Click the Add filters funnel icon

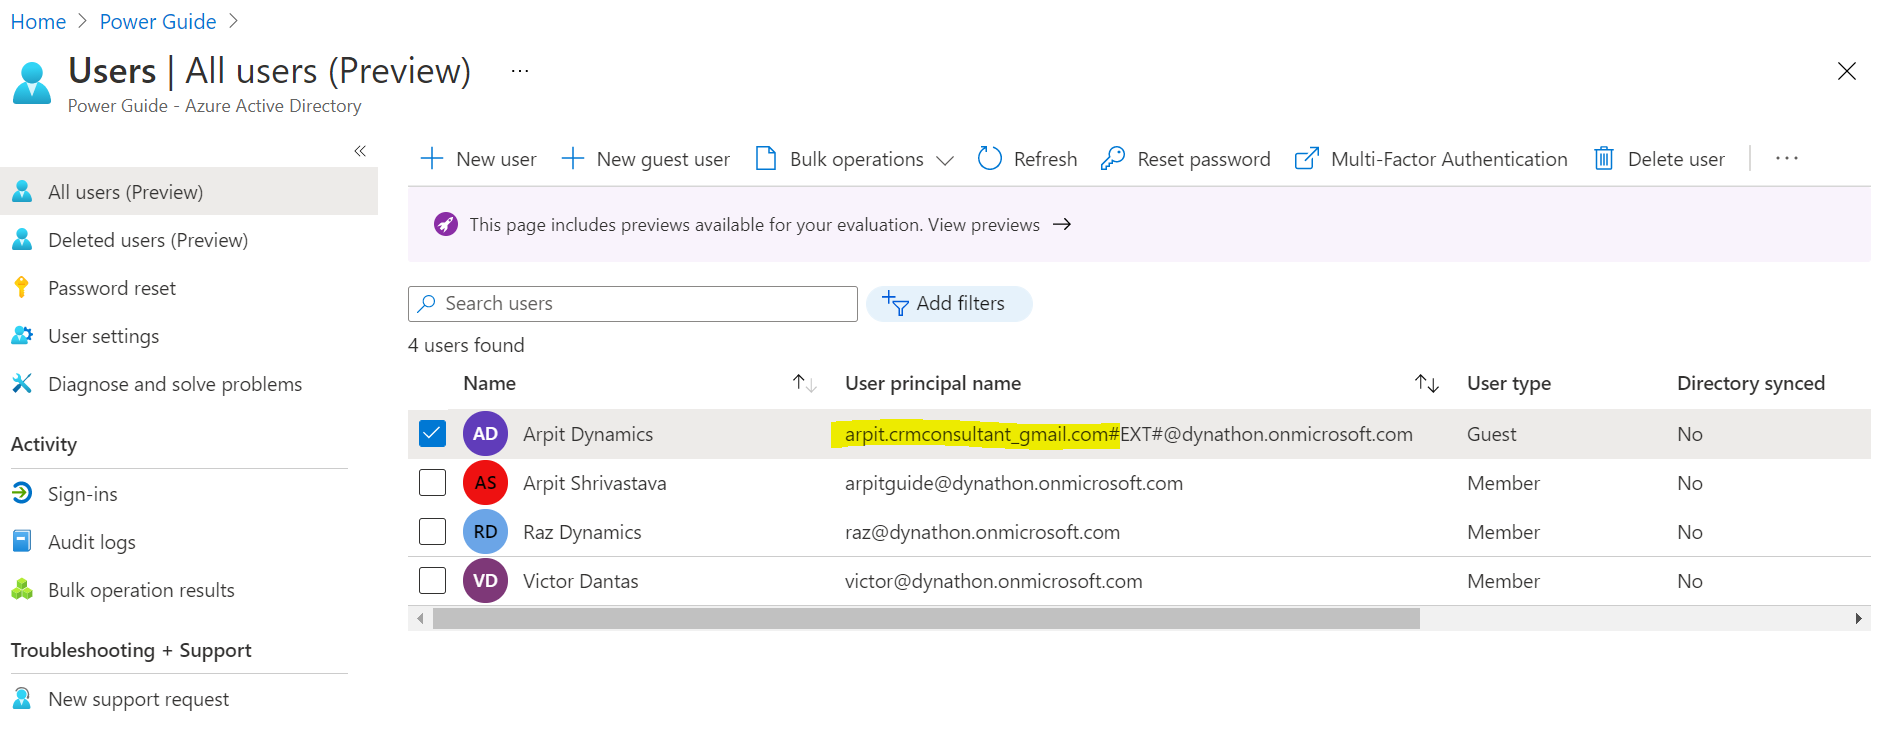point(895,304)
